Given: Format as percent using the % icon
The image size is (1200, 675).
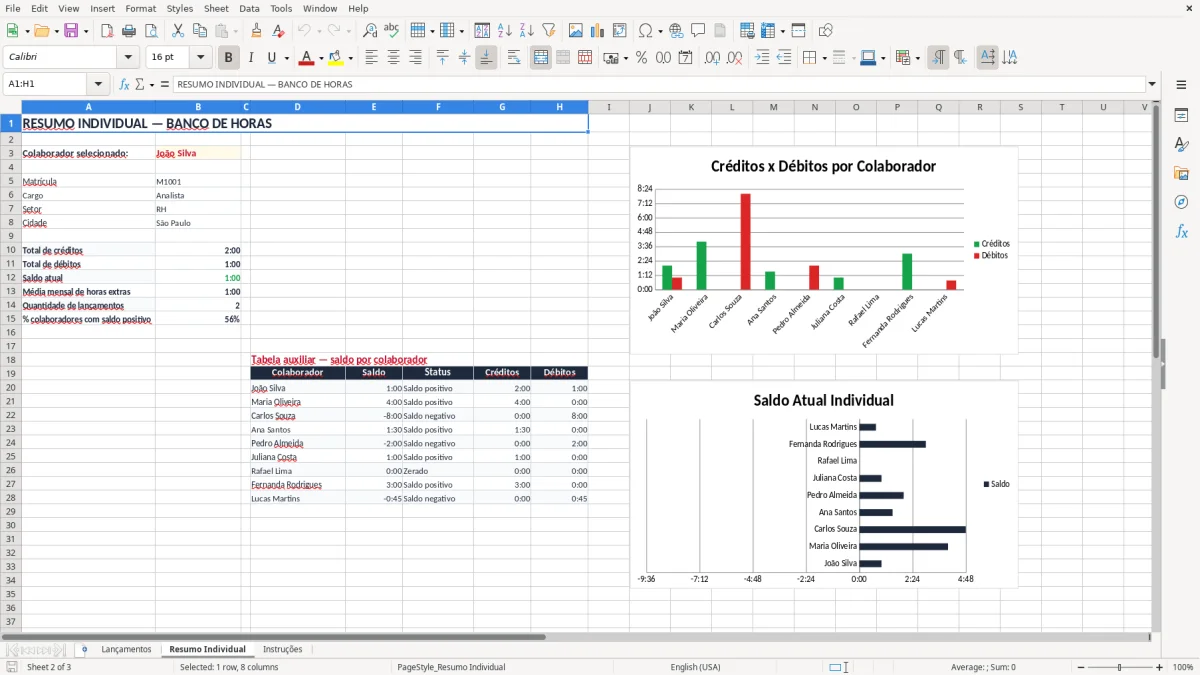Looking at the screenshot, I should [641, 58].
